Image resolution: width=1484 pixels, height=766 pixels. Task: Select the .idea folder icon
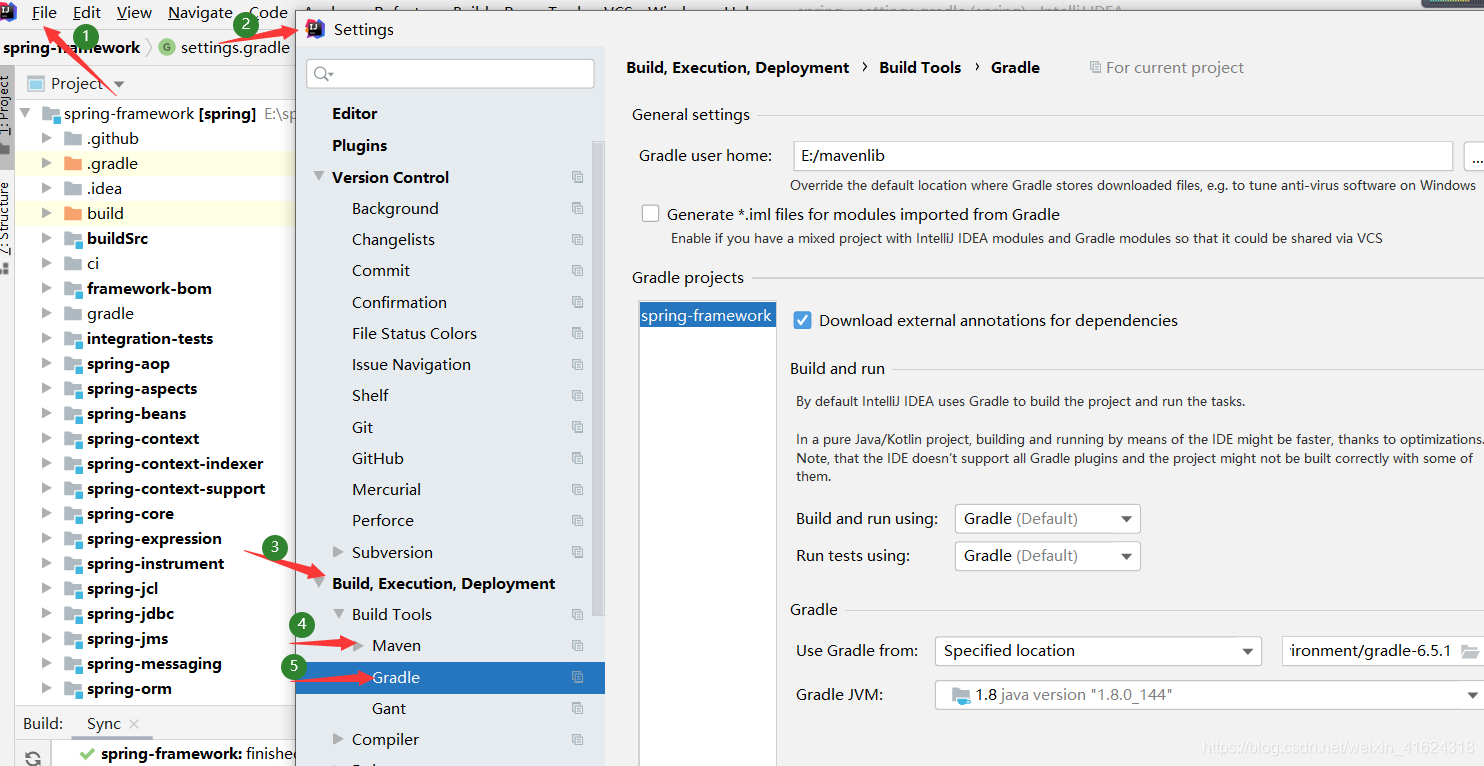[x=73, y=188]
